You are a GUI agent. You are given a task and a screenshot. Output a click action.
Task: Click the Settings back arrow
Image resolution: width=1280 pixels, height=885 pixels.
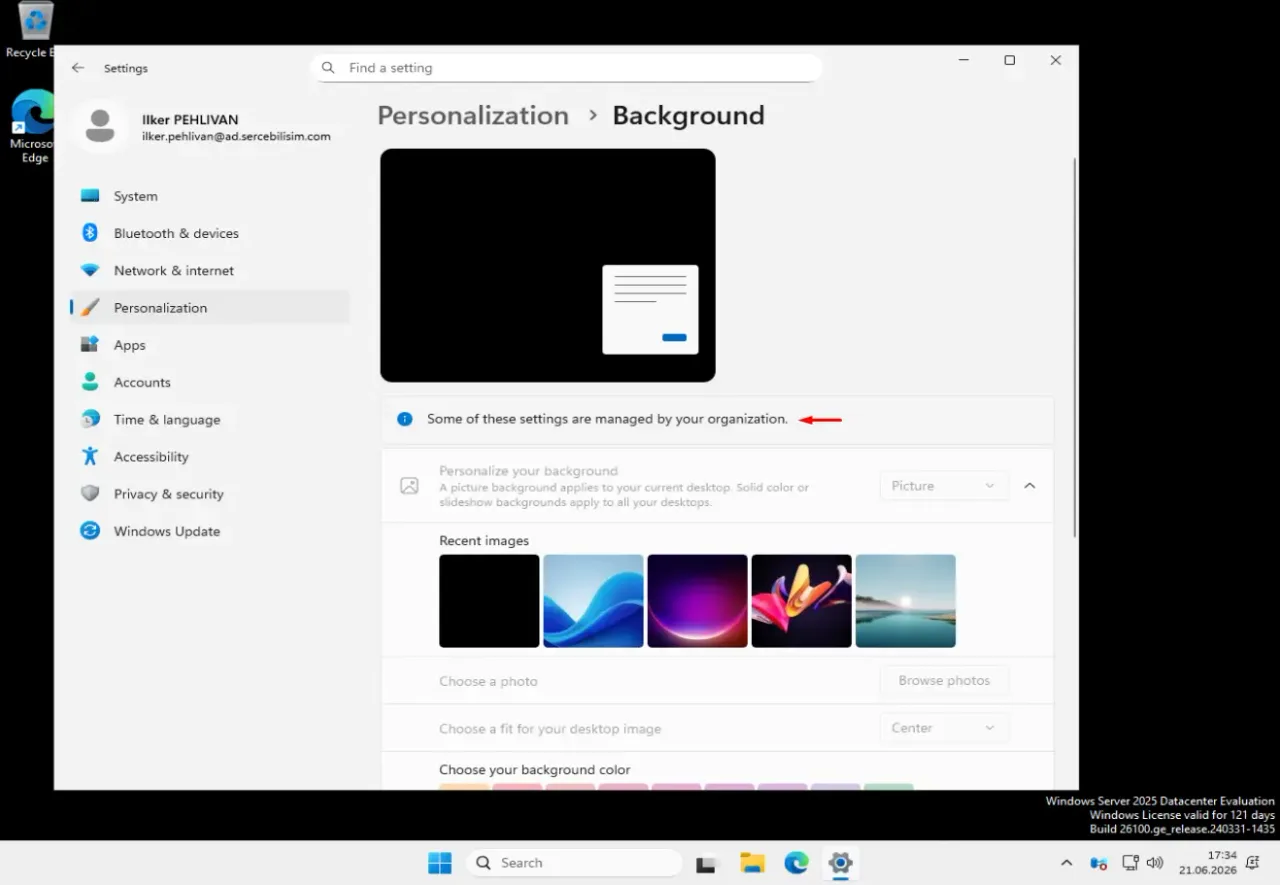(78, 68)
